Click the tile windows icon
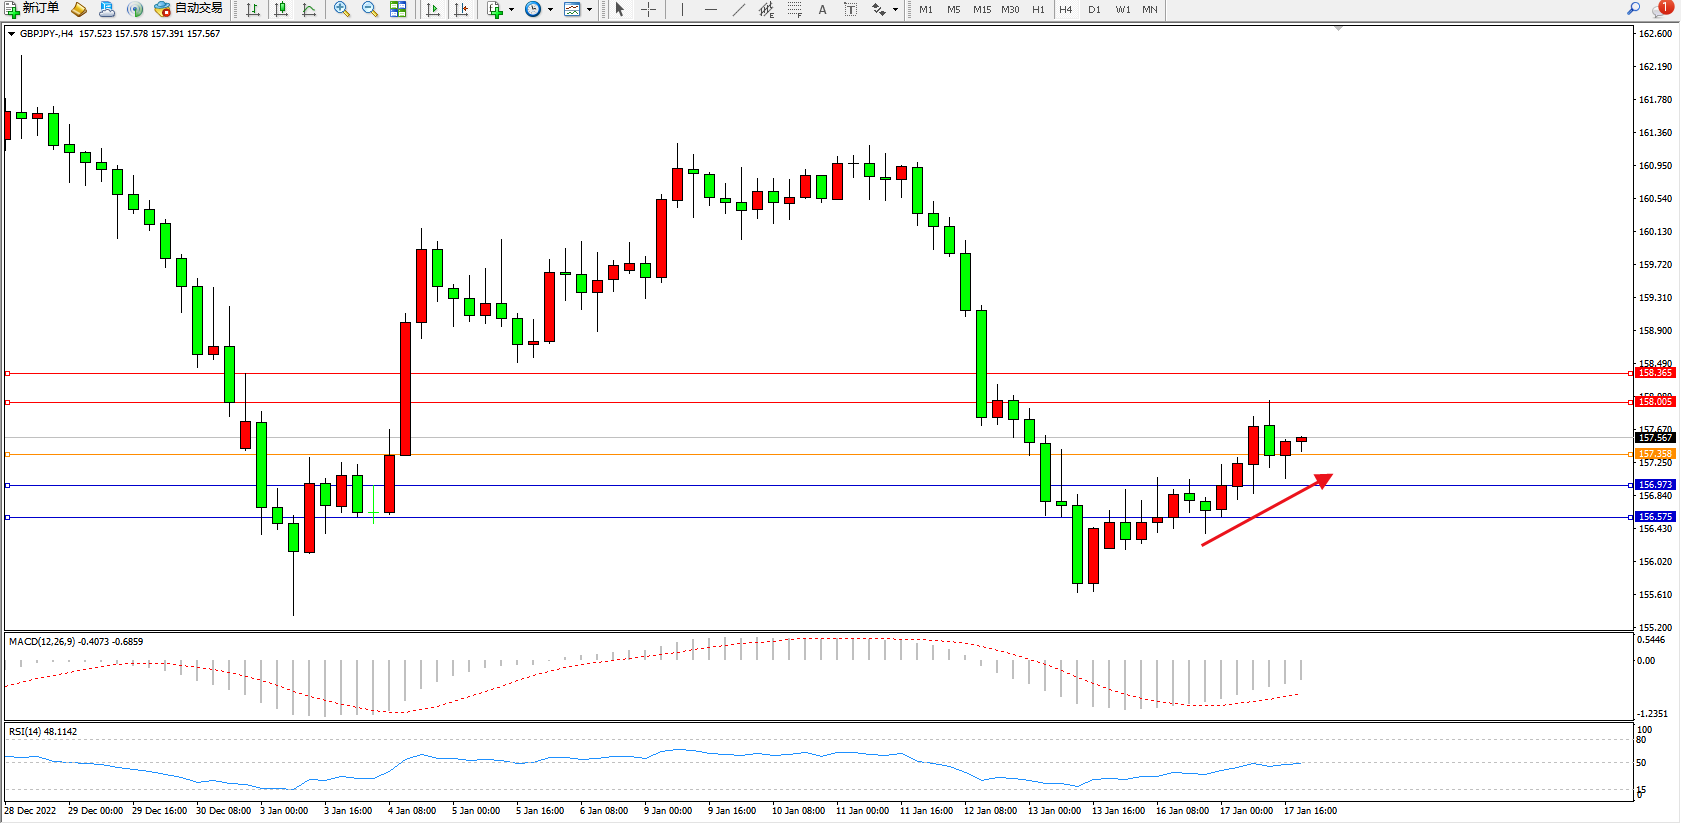The image size is (1681, 824). pos(398,9)
